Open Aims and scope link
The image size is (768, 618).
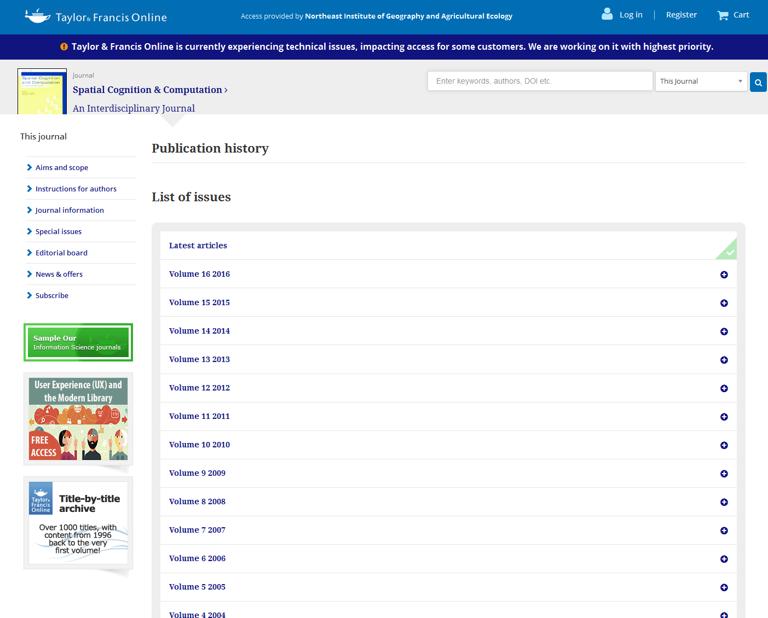[x=62, y=168]
